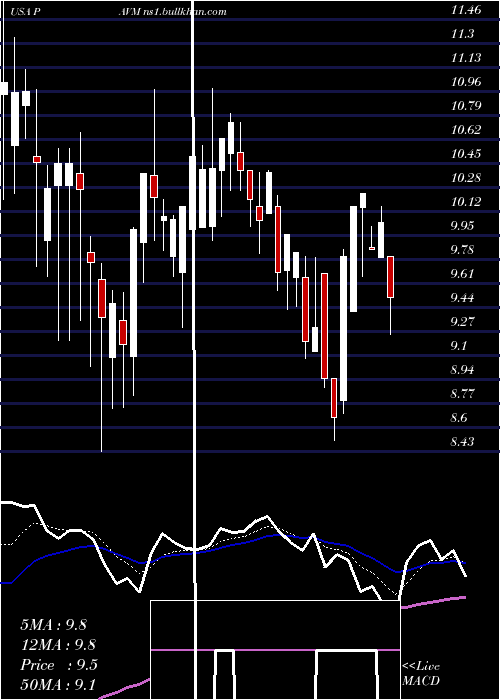Image resolution: width=500 pixels, height=700 pixels.
Task: Select the 5MA value readout
Action: tap(54, 625)
